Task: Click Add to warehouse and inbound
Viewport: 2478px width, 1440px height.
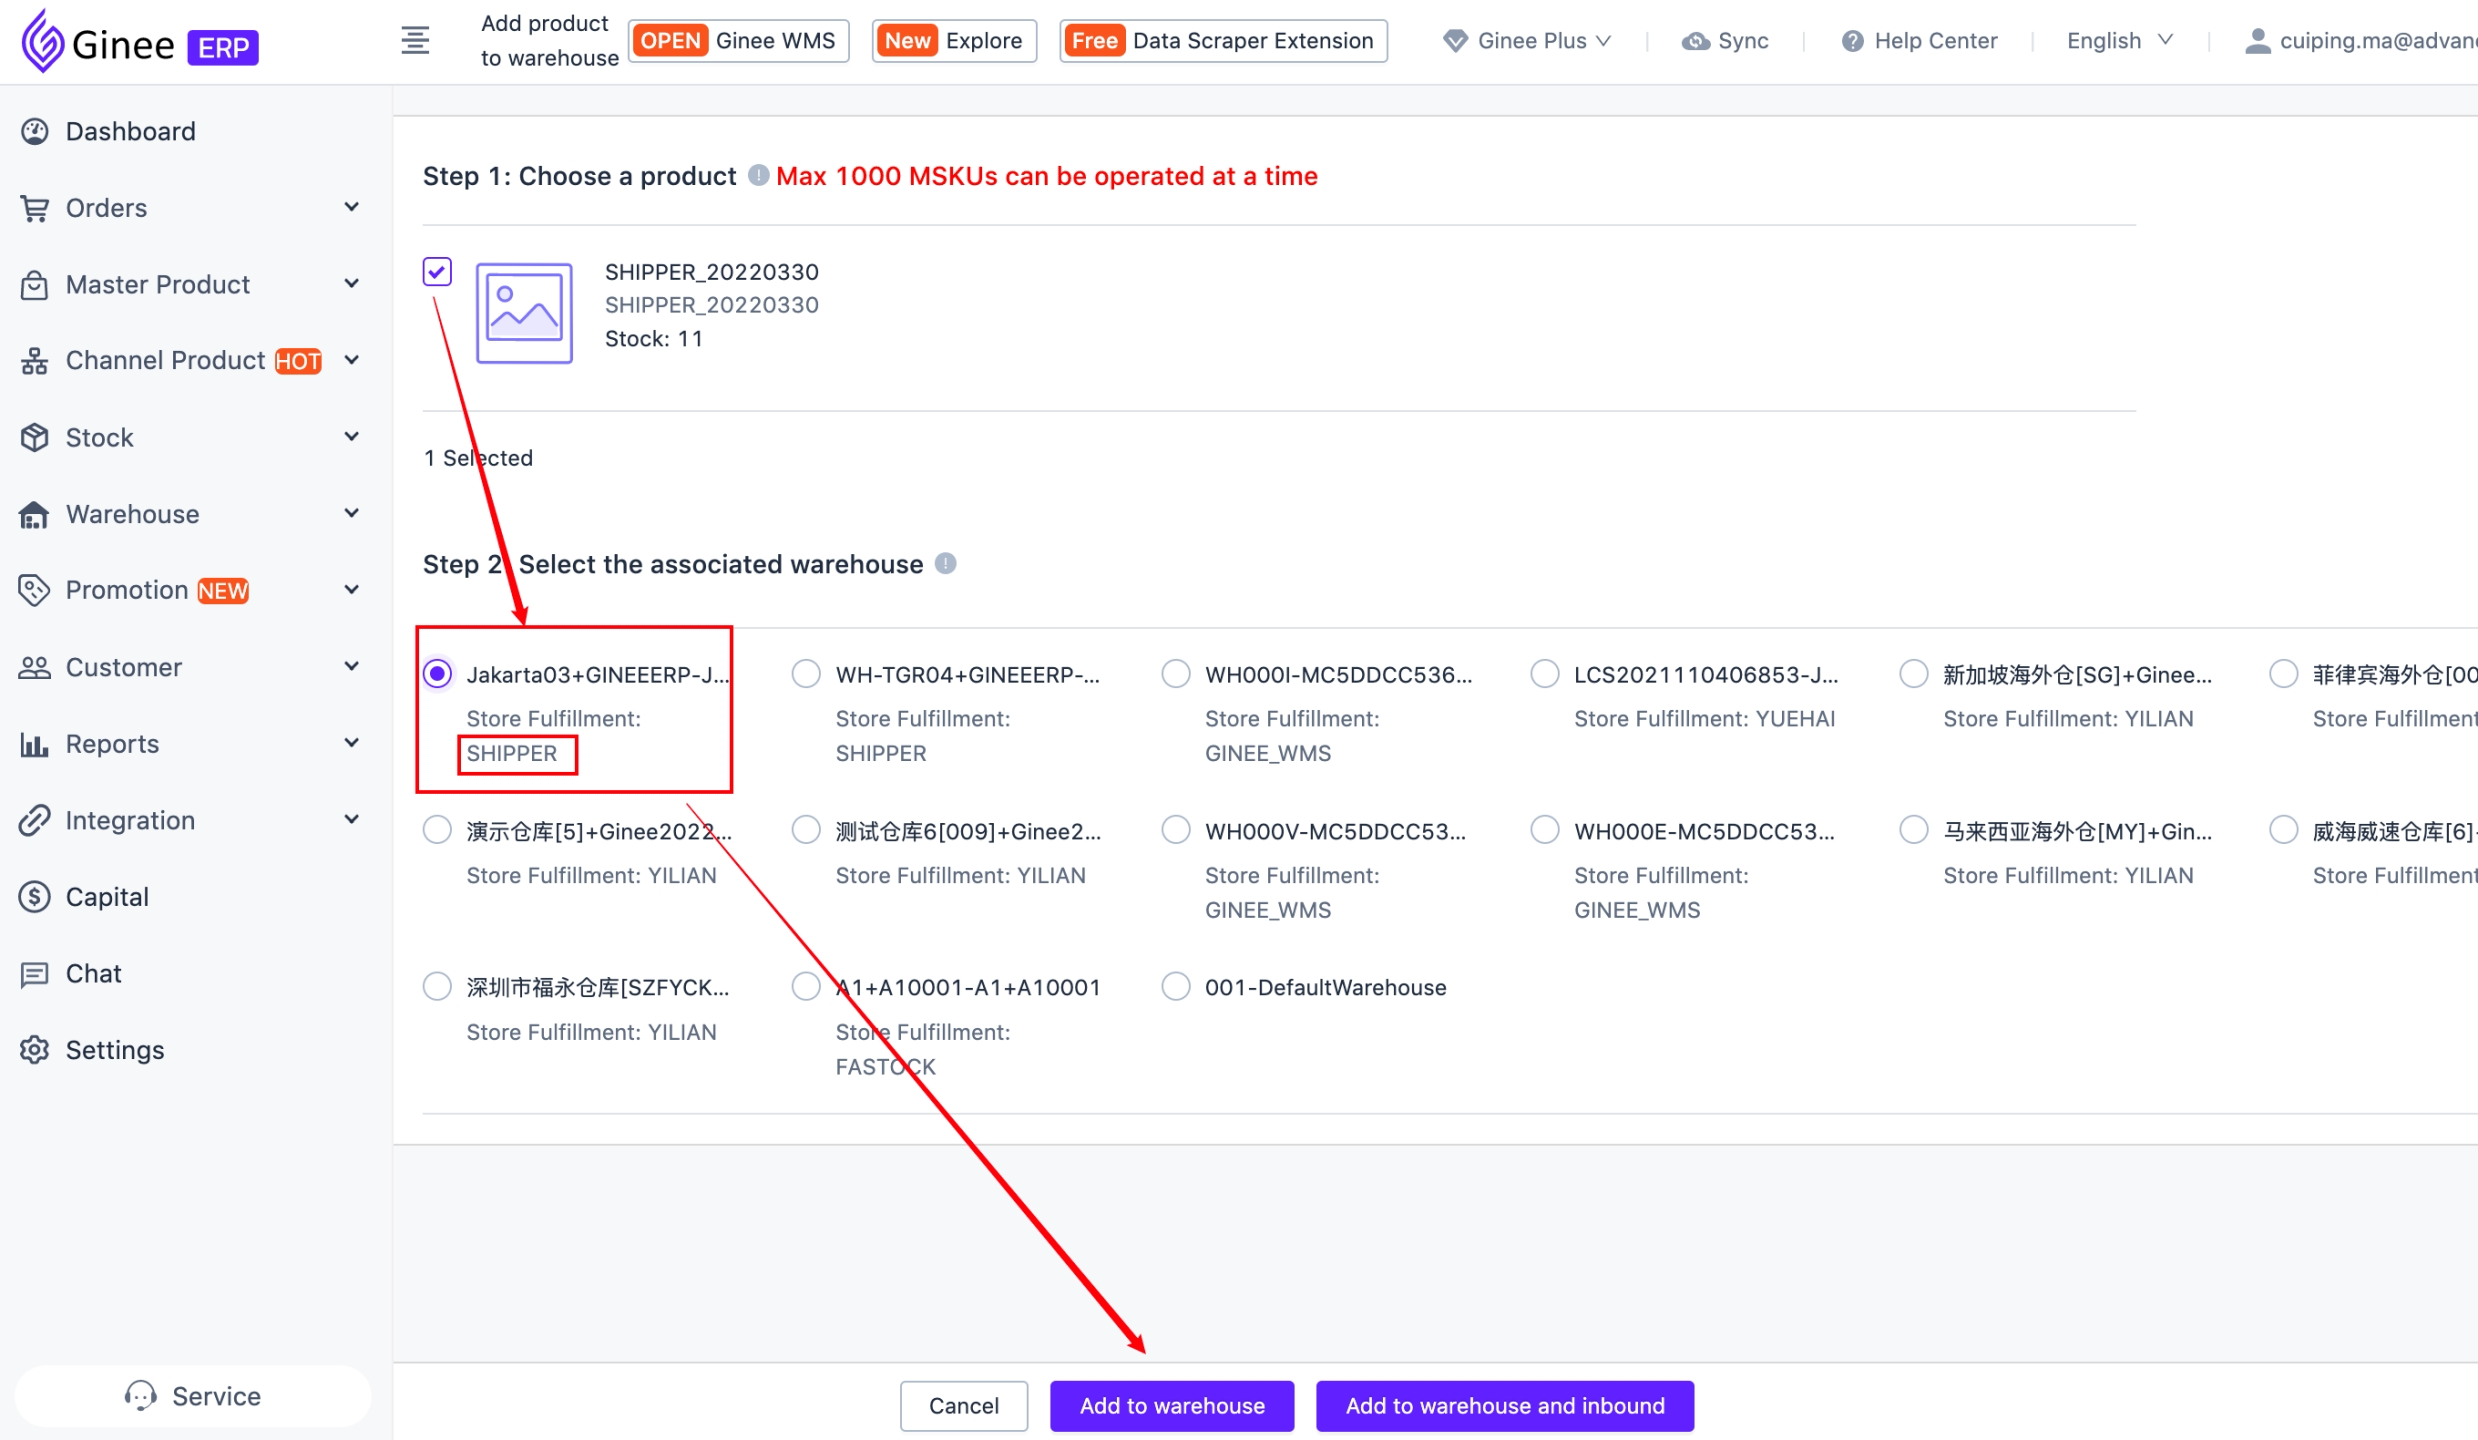Action: point(1504,1406)
